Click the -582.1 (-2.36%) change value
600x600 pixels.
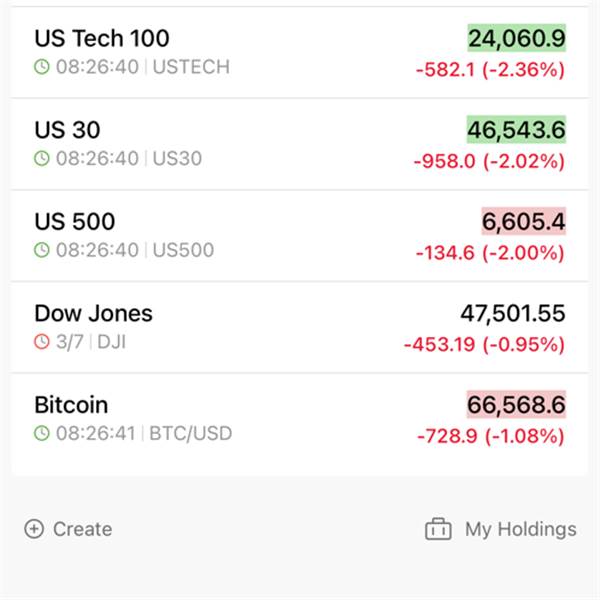(x=490, y=70)
